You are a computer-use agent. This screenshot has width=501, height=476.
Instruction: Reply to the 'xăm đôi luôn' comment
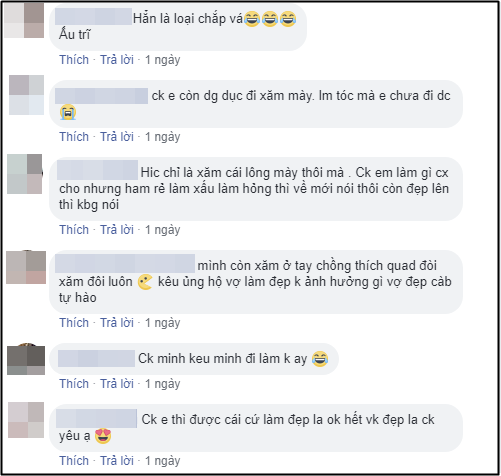click(117, 323)
